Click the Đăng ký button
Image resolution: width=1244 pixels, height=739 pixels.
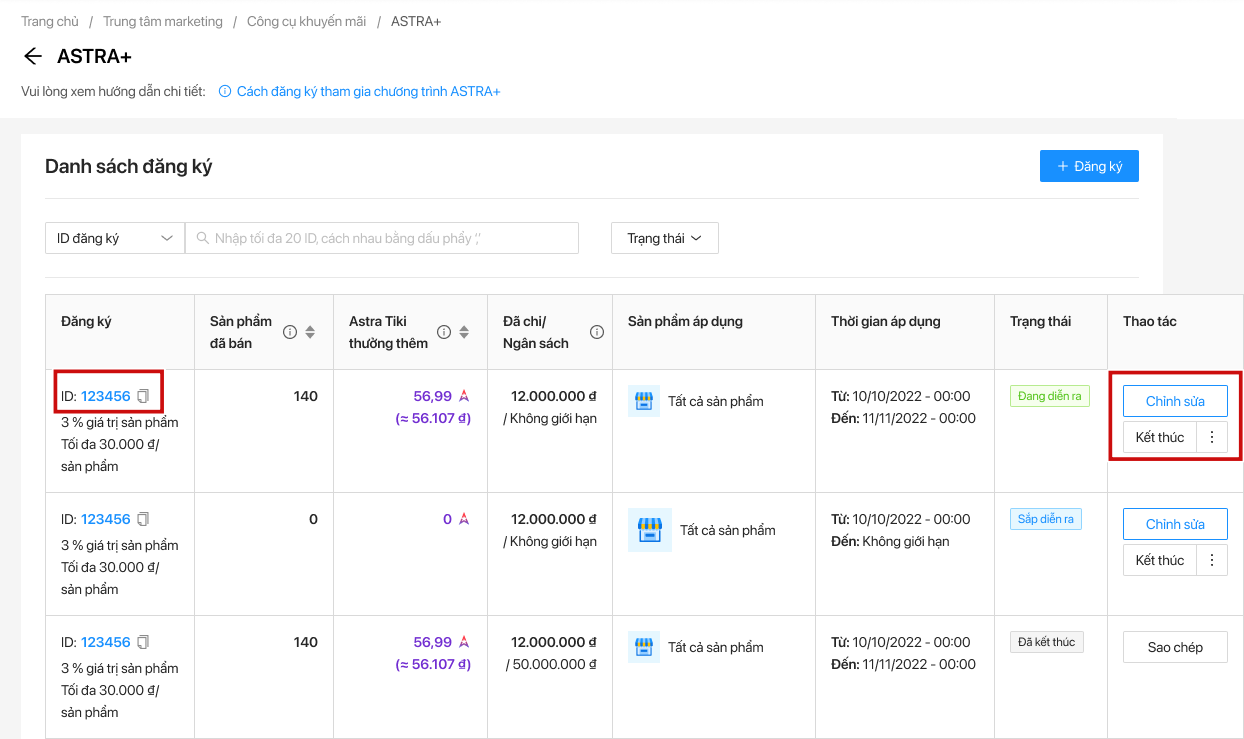click(1089, 166)
